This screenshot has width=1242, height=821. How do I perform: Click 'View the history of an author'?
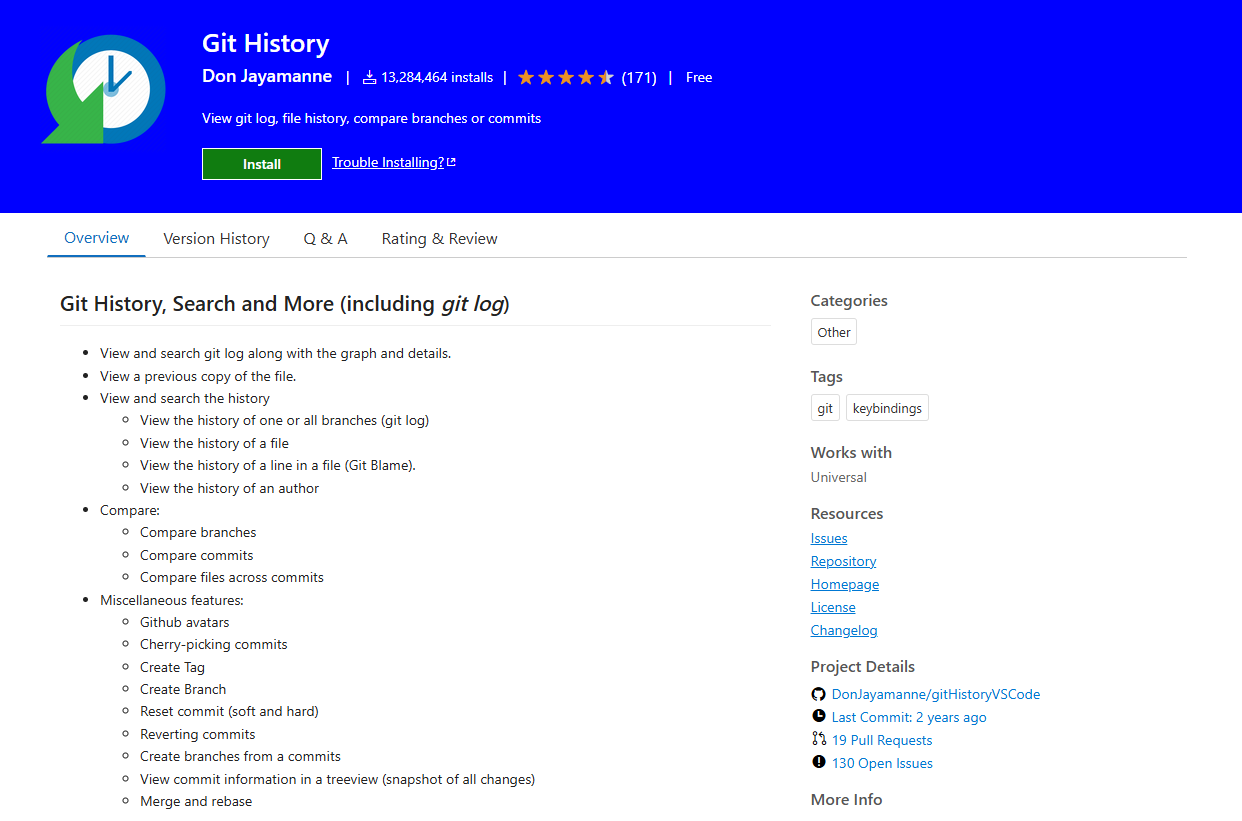pos(229,488)
